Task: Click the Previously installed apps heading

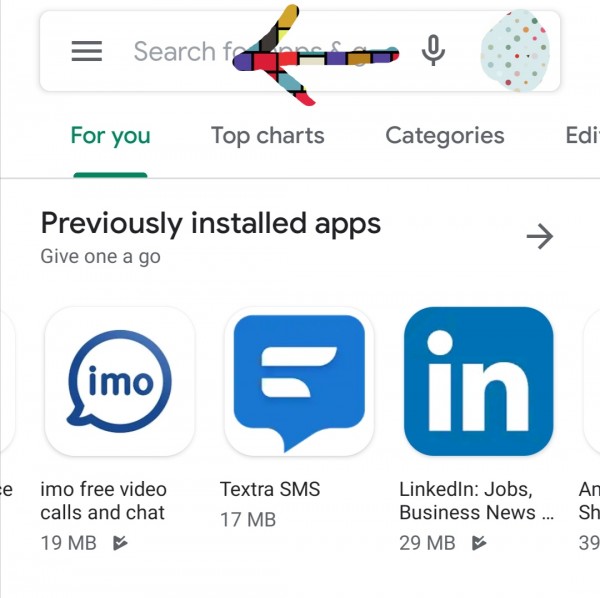Action: pos(210,223)
